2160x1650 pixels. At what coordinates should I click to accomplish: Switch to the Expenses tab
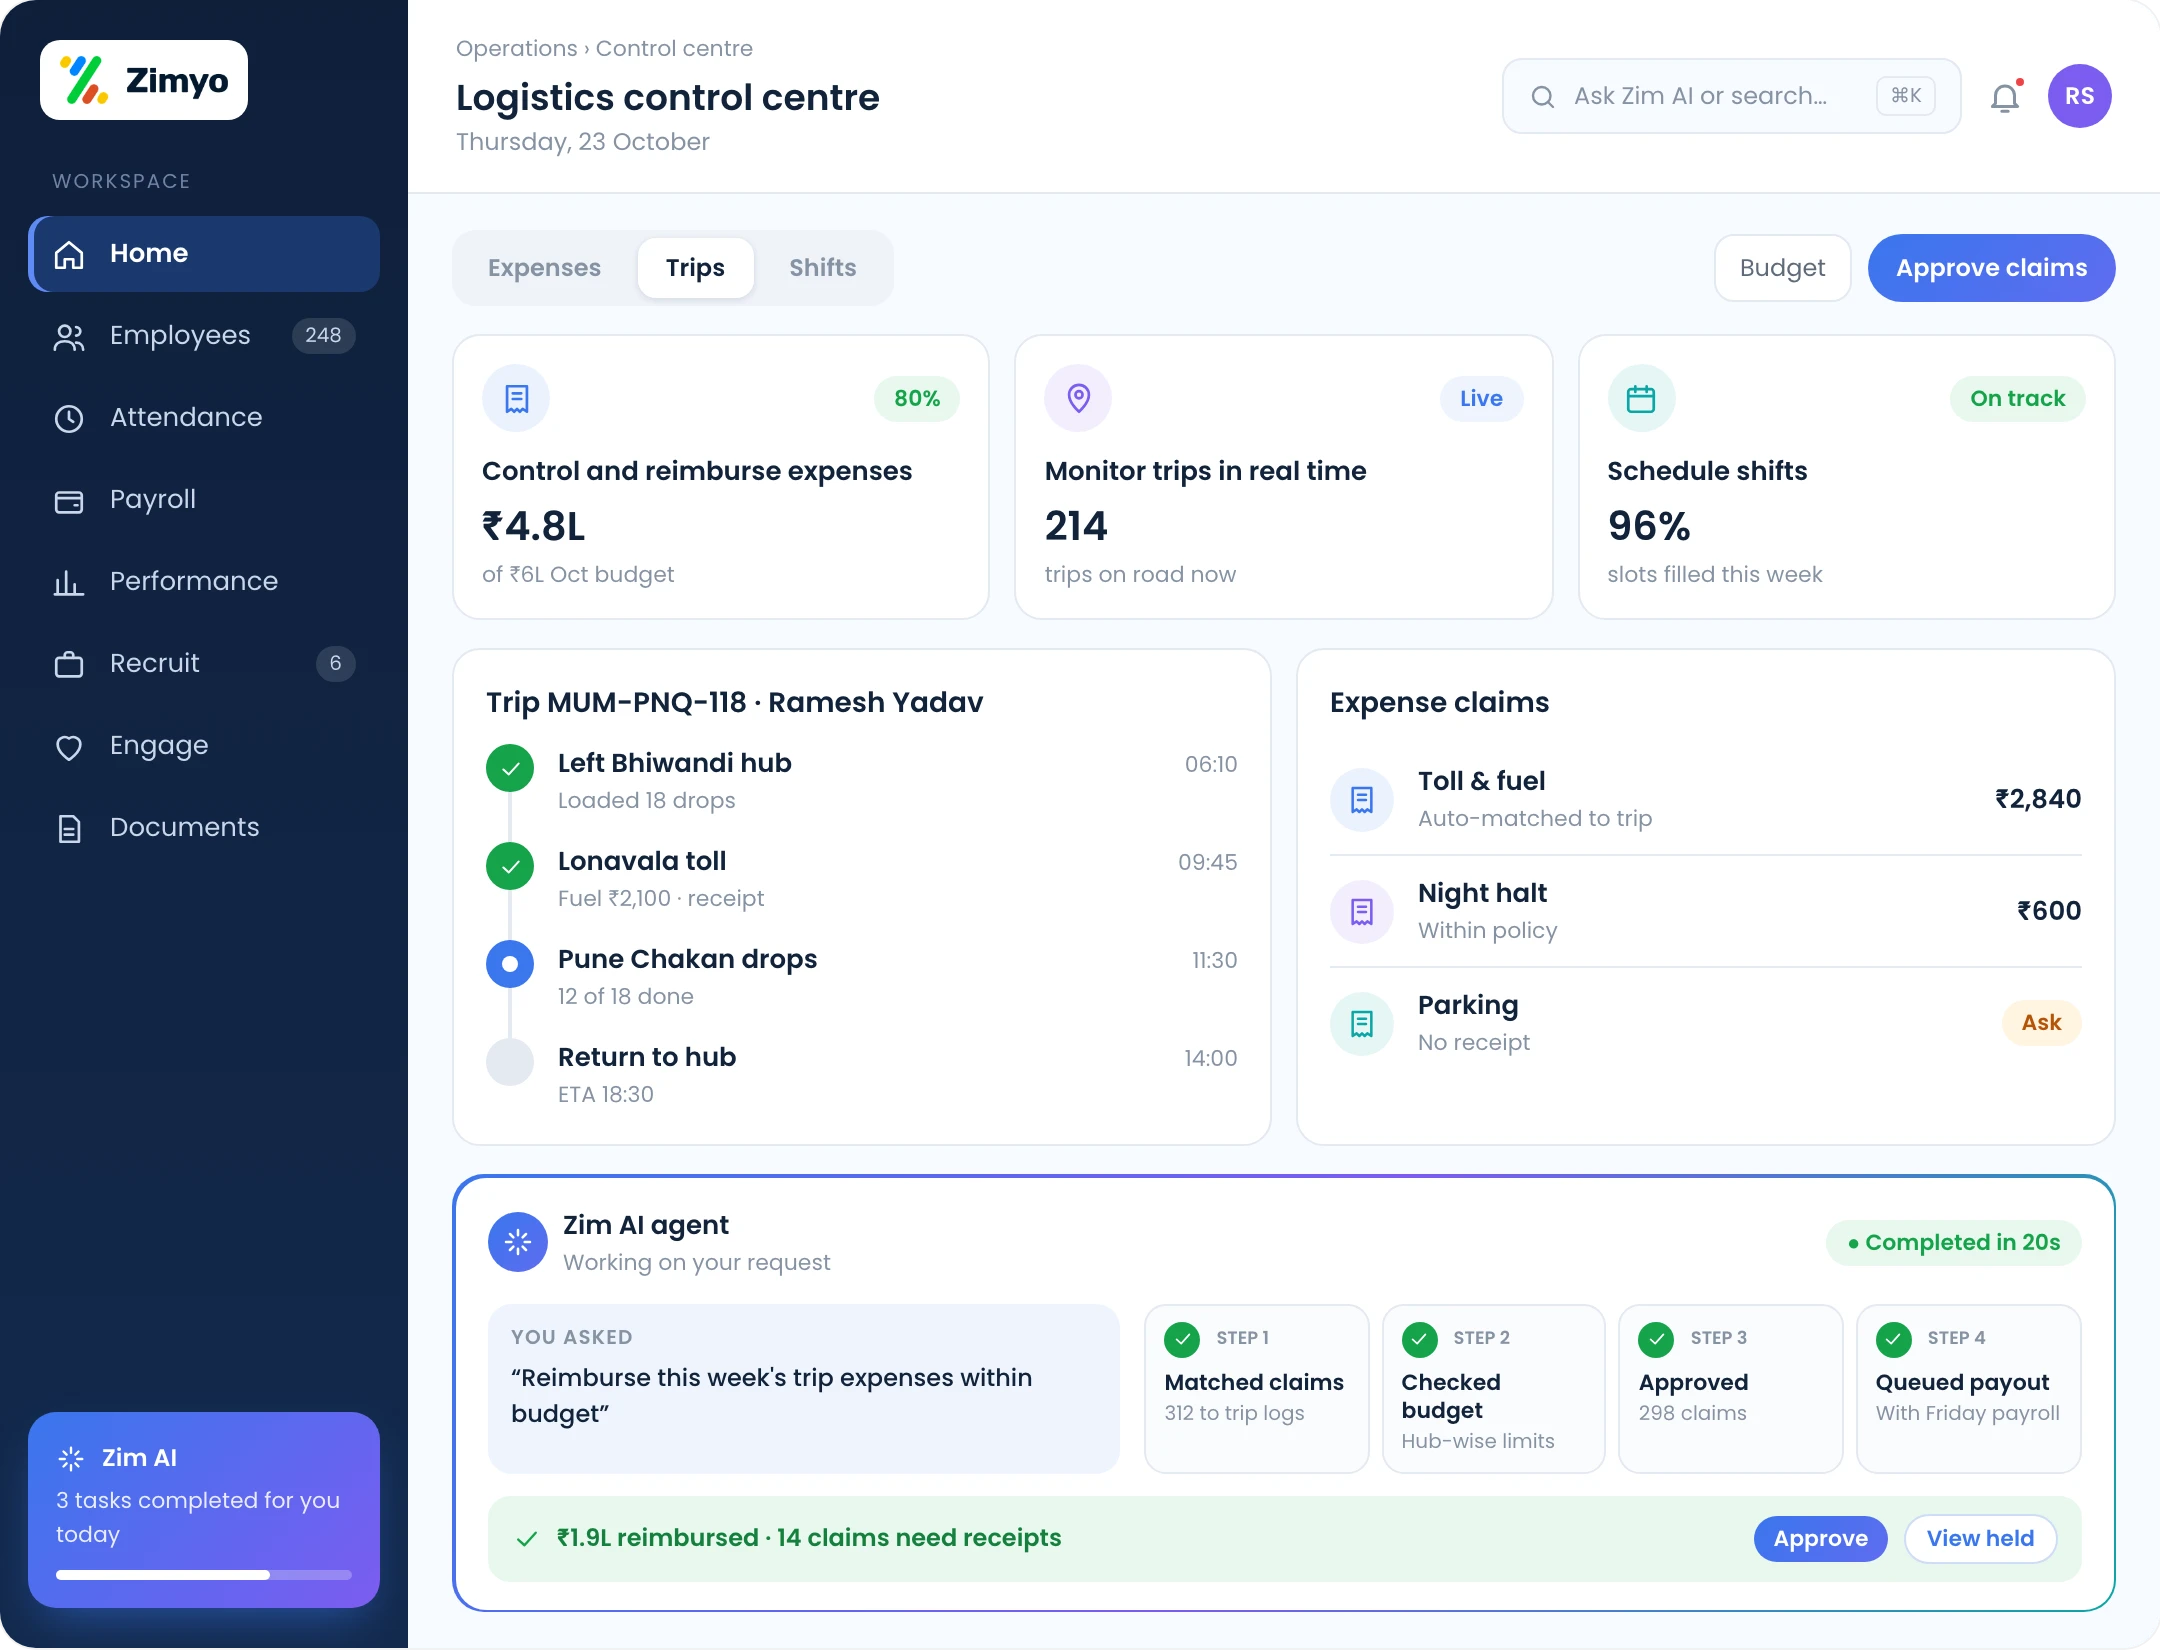[544, 268]
